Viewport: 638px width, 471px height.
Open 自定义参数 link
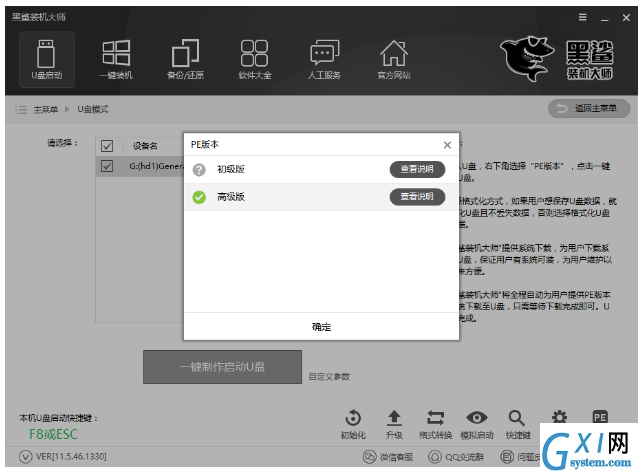(x=329, y=377)
